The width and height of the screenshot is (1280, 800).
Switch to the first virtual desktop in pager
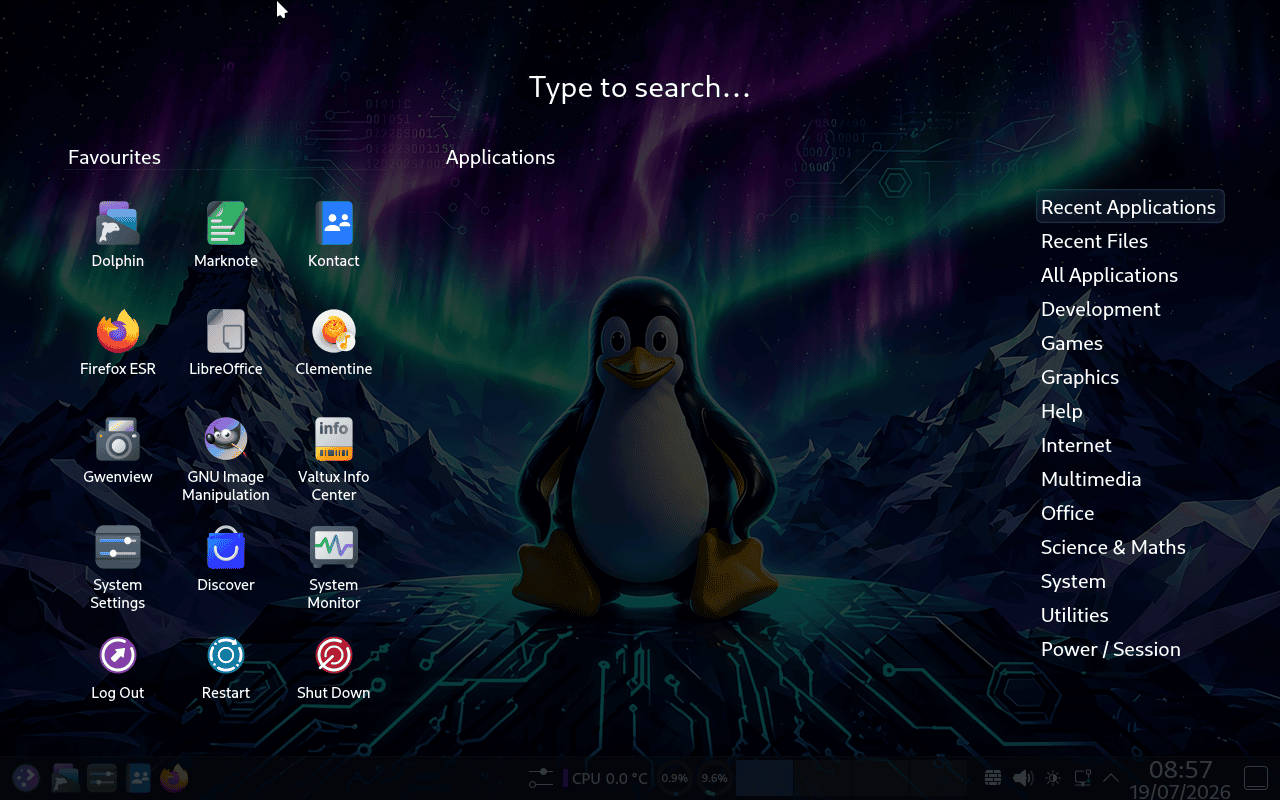[764, 778]
